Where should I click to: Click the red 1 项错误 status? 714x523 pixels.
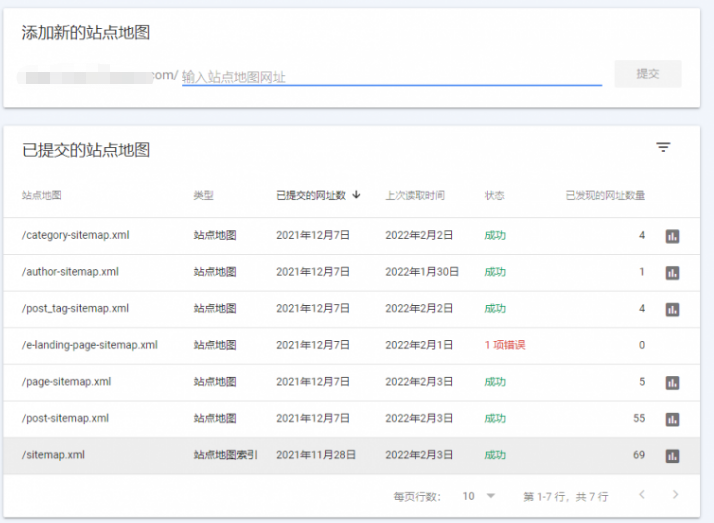tap(505, 345)
